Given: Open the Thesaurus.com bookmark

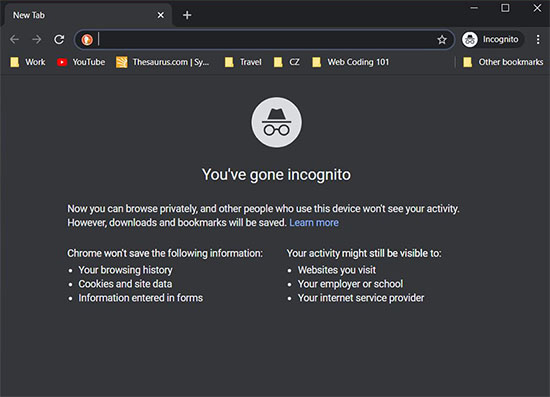Looking at the screenshot, I should tap(163, 62).
